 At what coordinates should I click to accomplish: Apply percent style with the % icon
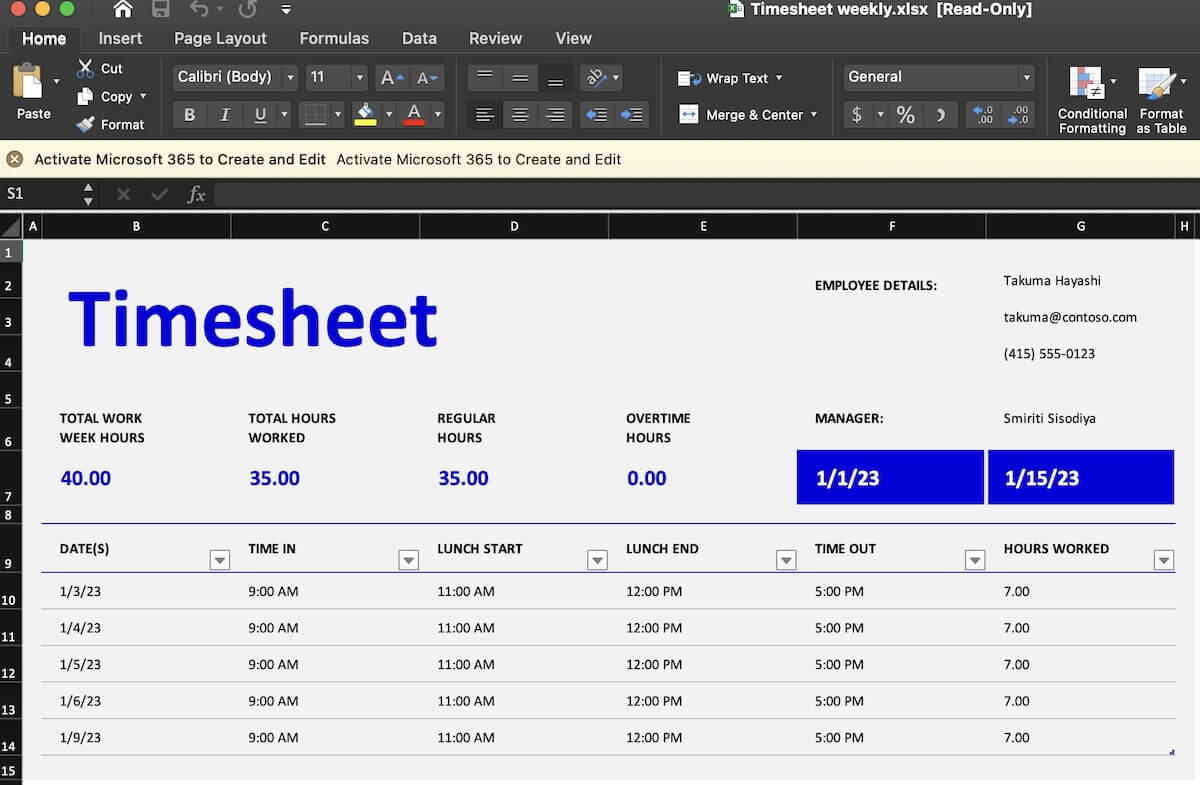pyautogui.click(x=905, y=115)
